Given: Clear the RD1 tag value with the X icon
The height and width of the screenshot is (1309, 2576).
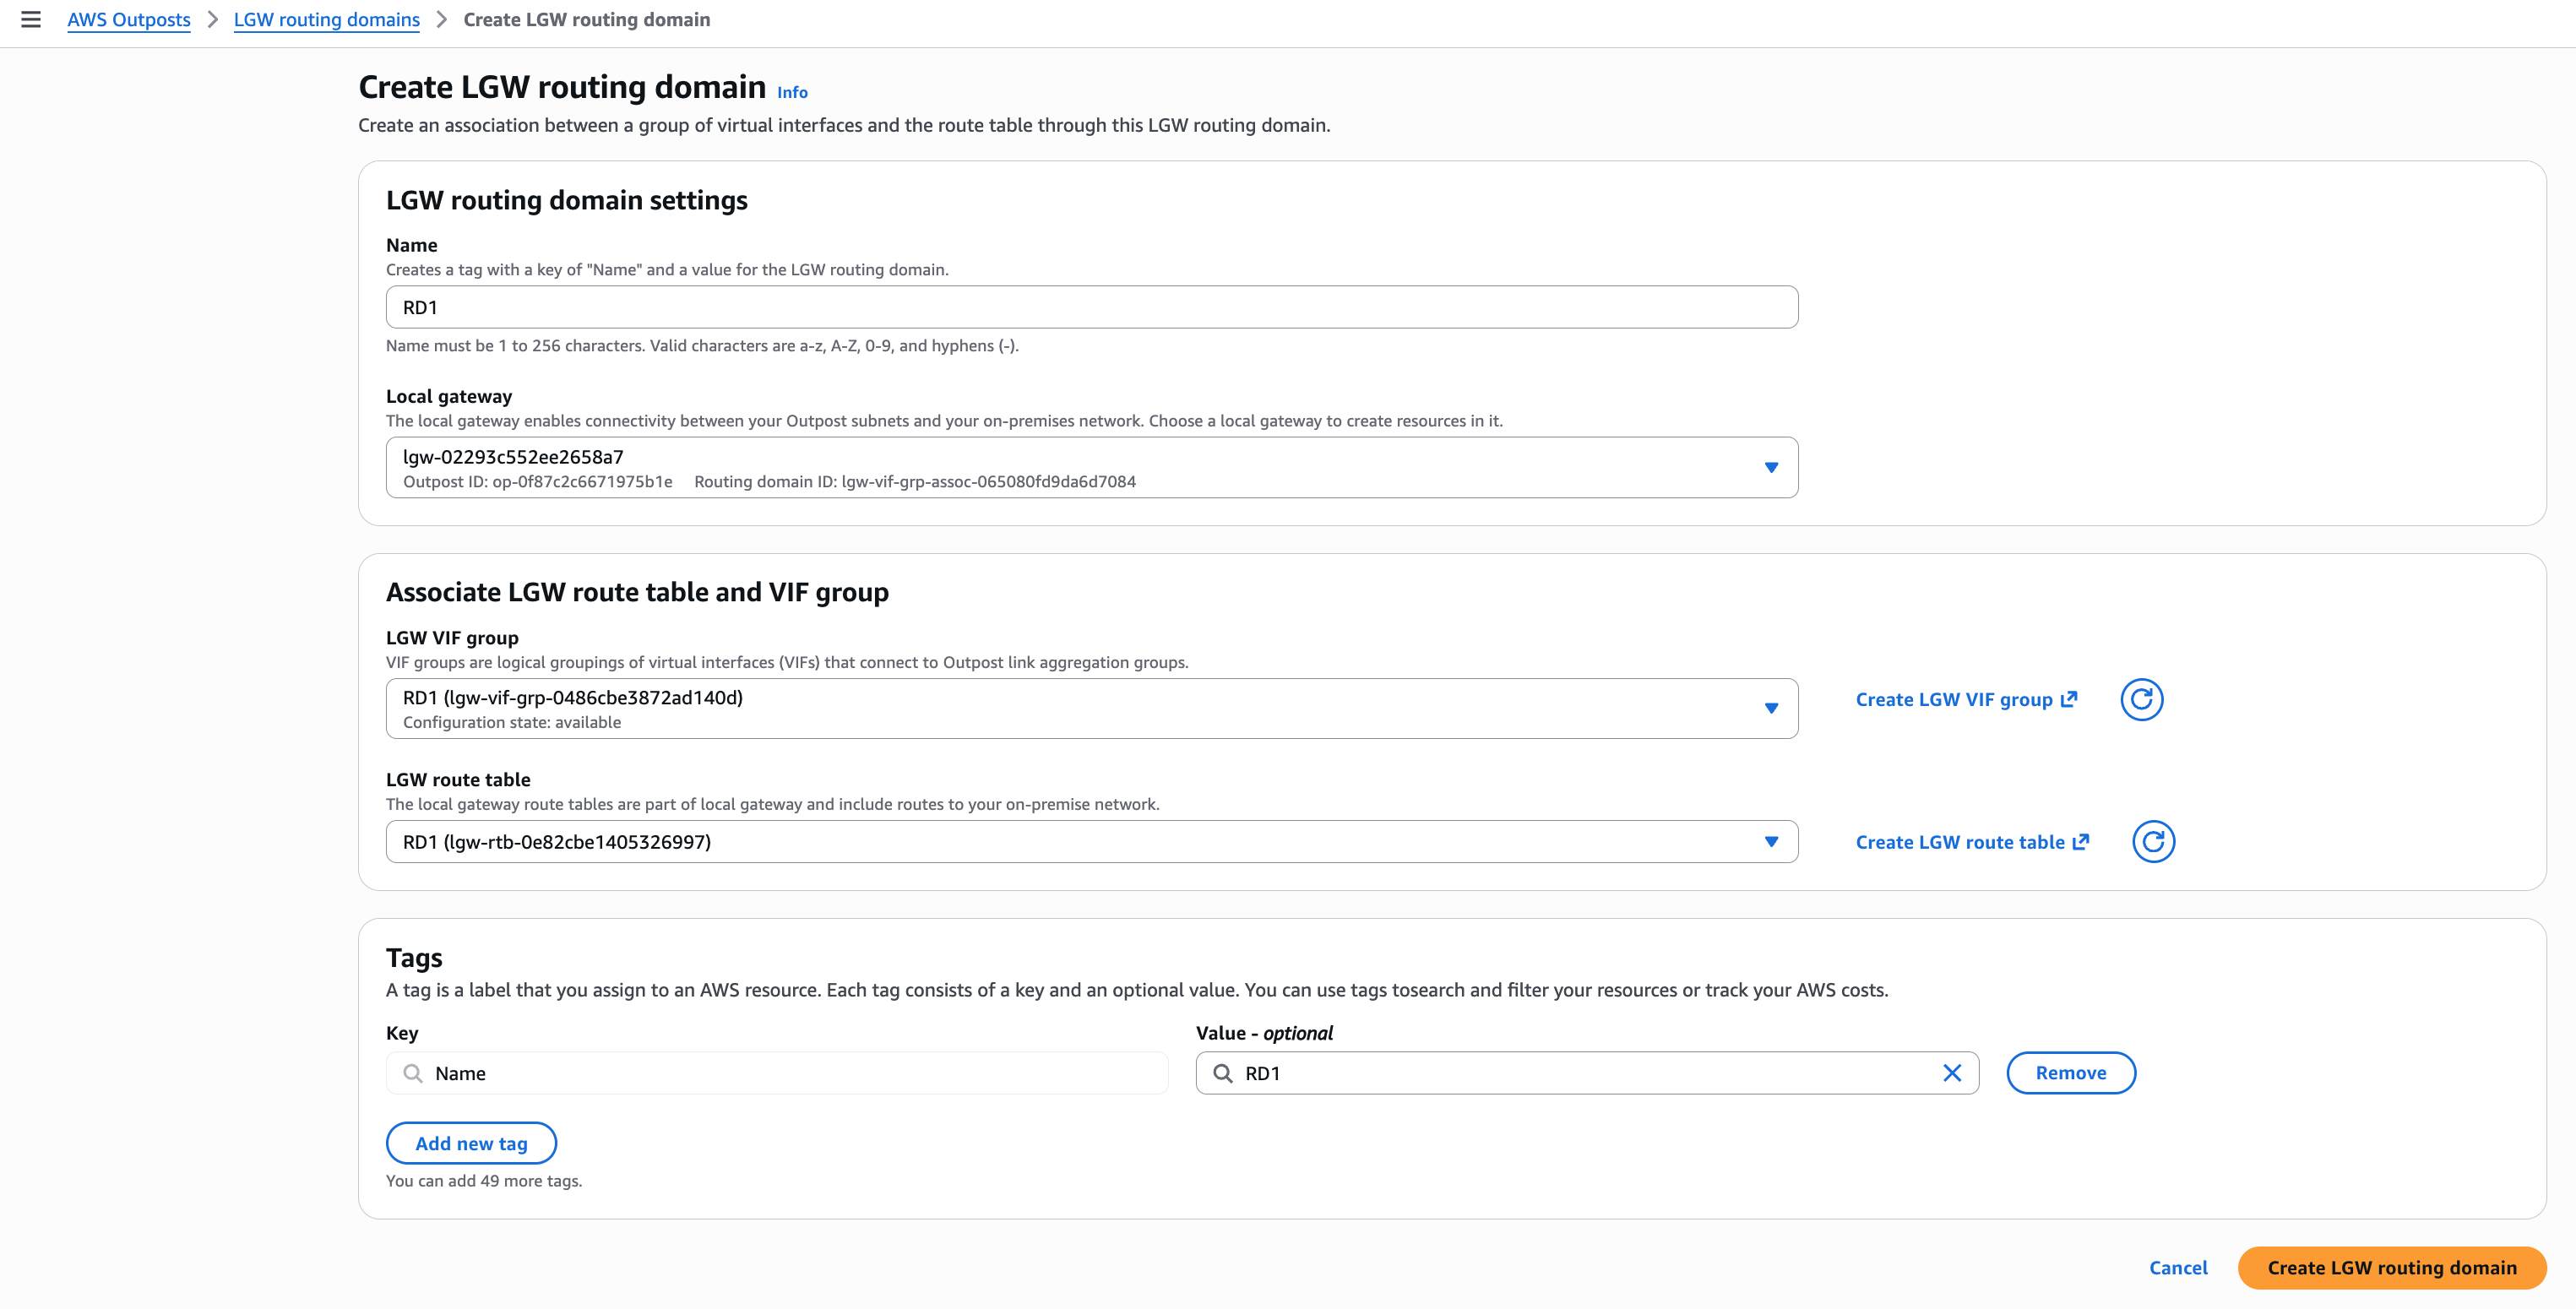Looking at the screenshot, I should tap(1952, 1073).
